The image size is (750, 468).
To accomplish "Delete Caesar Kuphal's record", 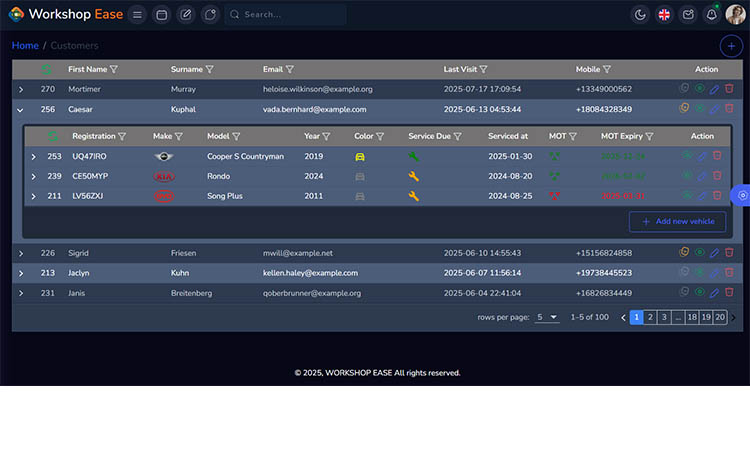I will (x=729, y=109).
